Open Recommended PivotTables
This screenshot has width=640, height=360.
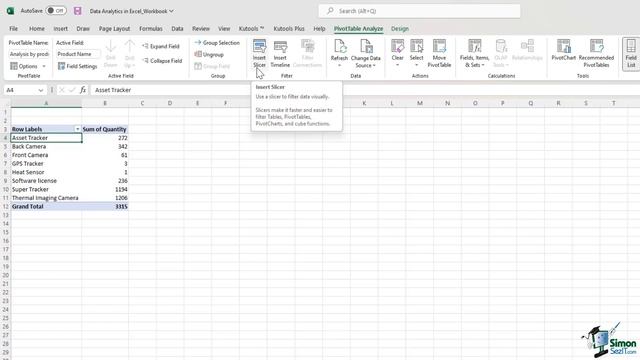tap(596, 53)
